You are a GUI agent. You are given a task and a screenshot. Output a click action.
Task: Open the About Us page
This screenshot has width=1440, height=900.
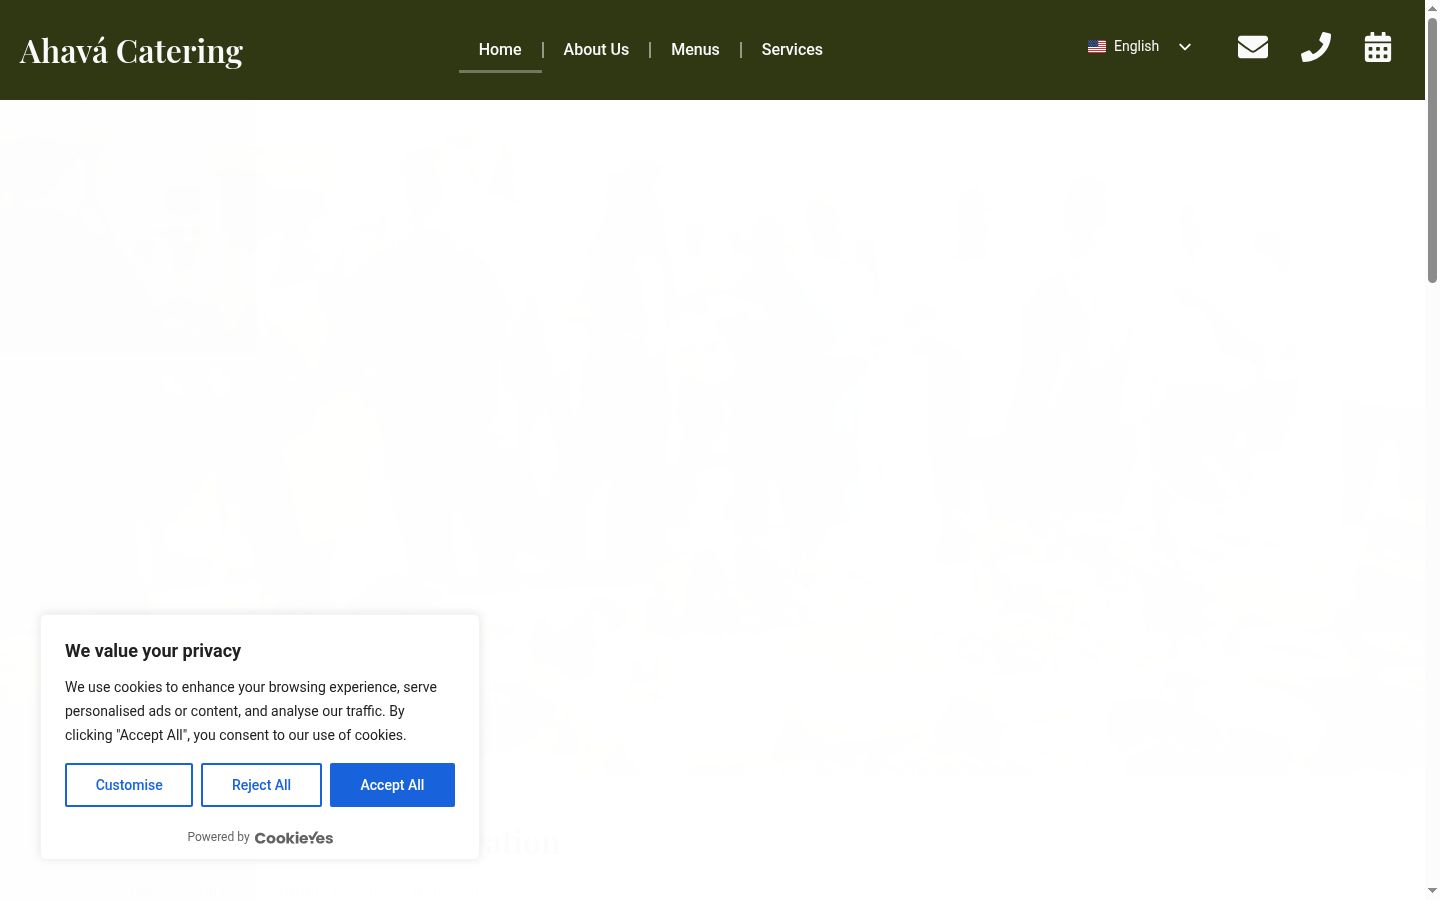pyautogui.click(x=596, y=50)
